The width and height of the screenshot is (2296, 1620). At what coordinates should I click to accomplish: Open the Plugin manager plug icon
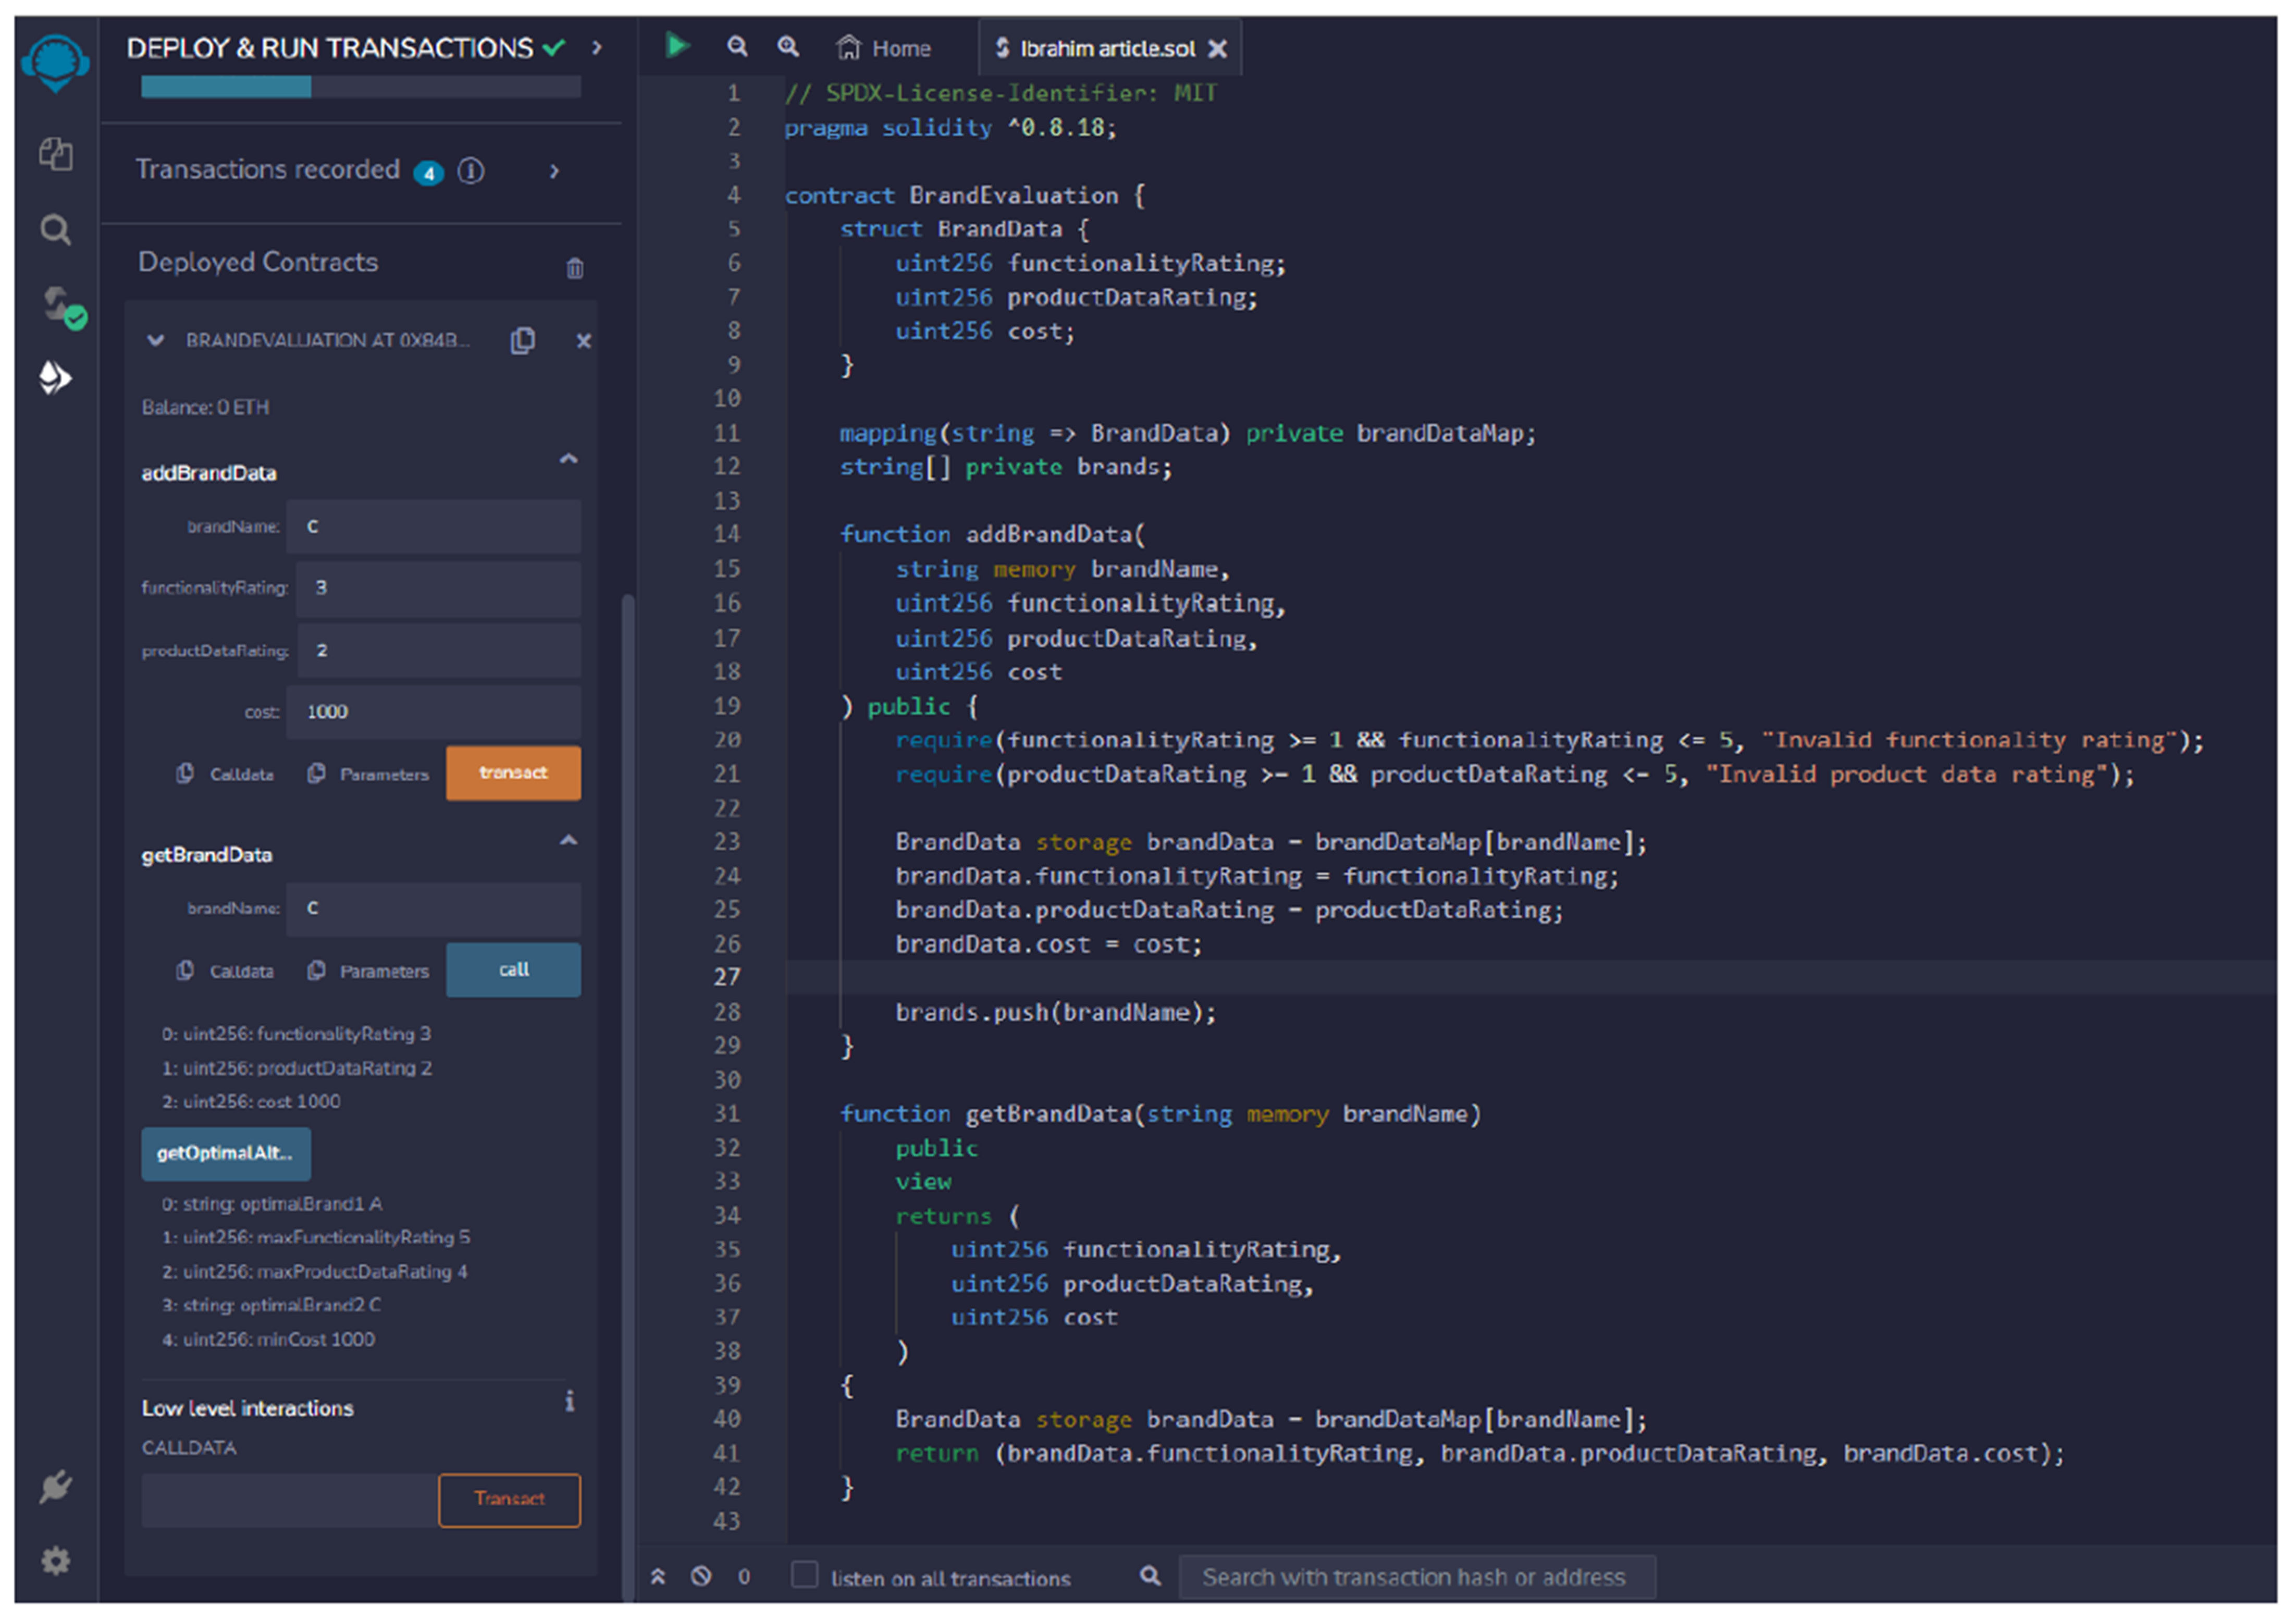click(x=55, y=1486)
